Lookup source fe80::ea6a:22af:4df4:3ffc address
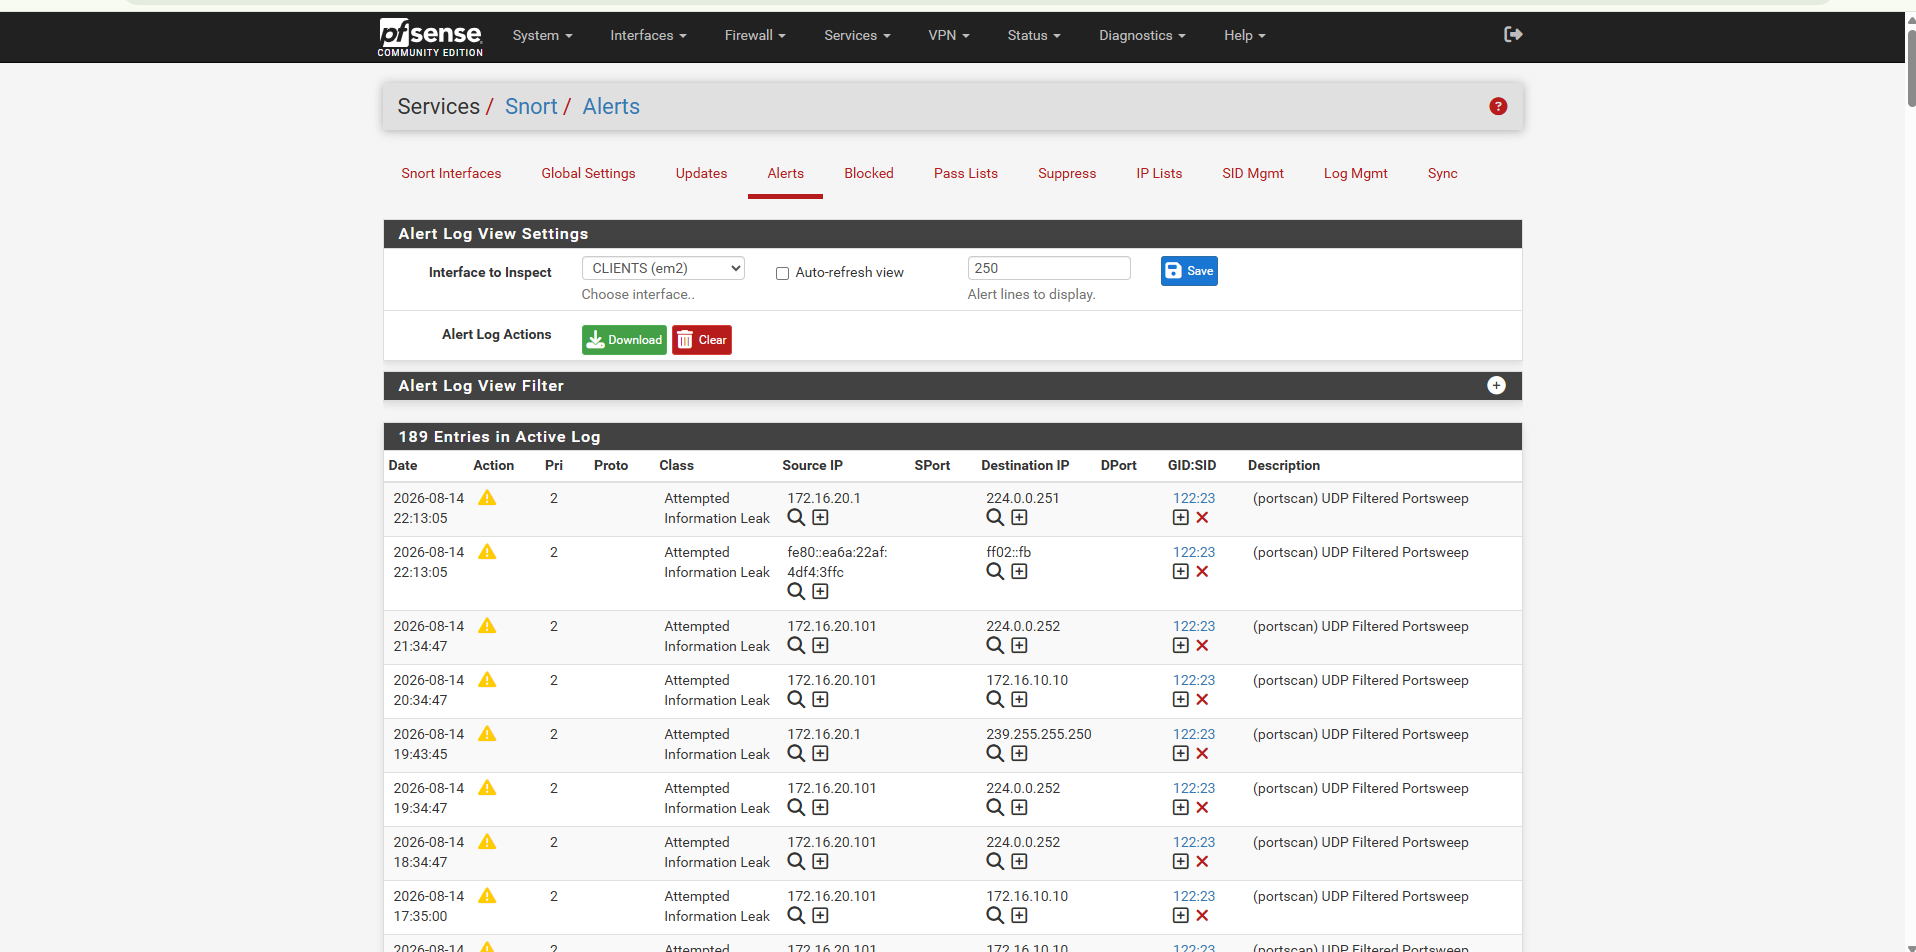Image resolution: width=1916 pixels, height=952 pixels. click(796, 592)
